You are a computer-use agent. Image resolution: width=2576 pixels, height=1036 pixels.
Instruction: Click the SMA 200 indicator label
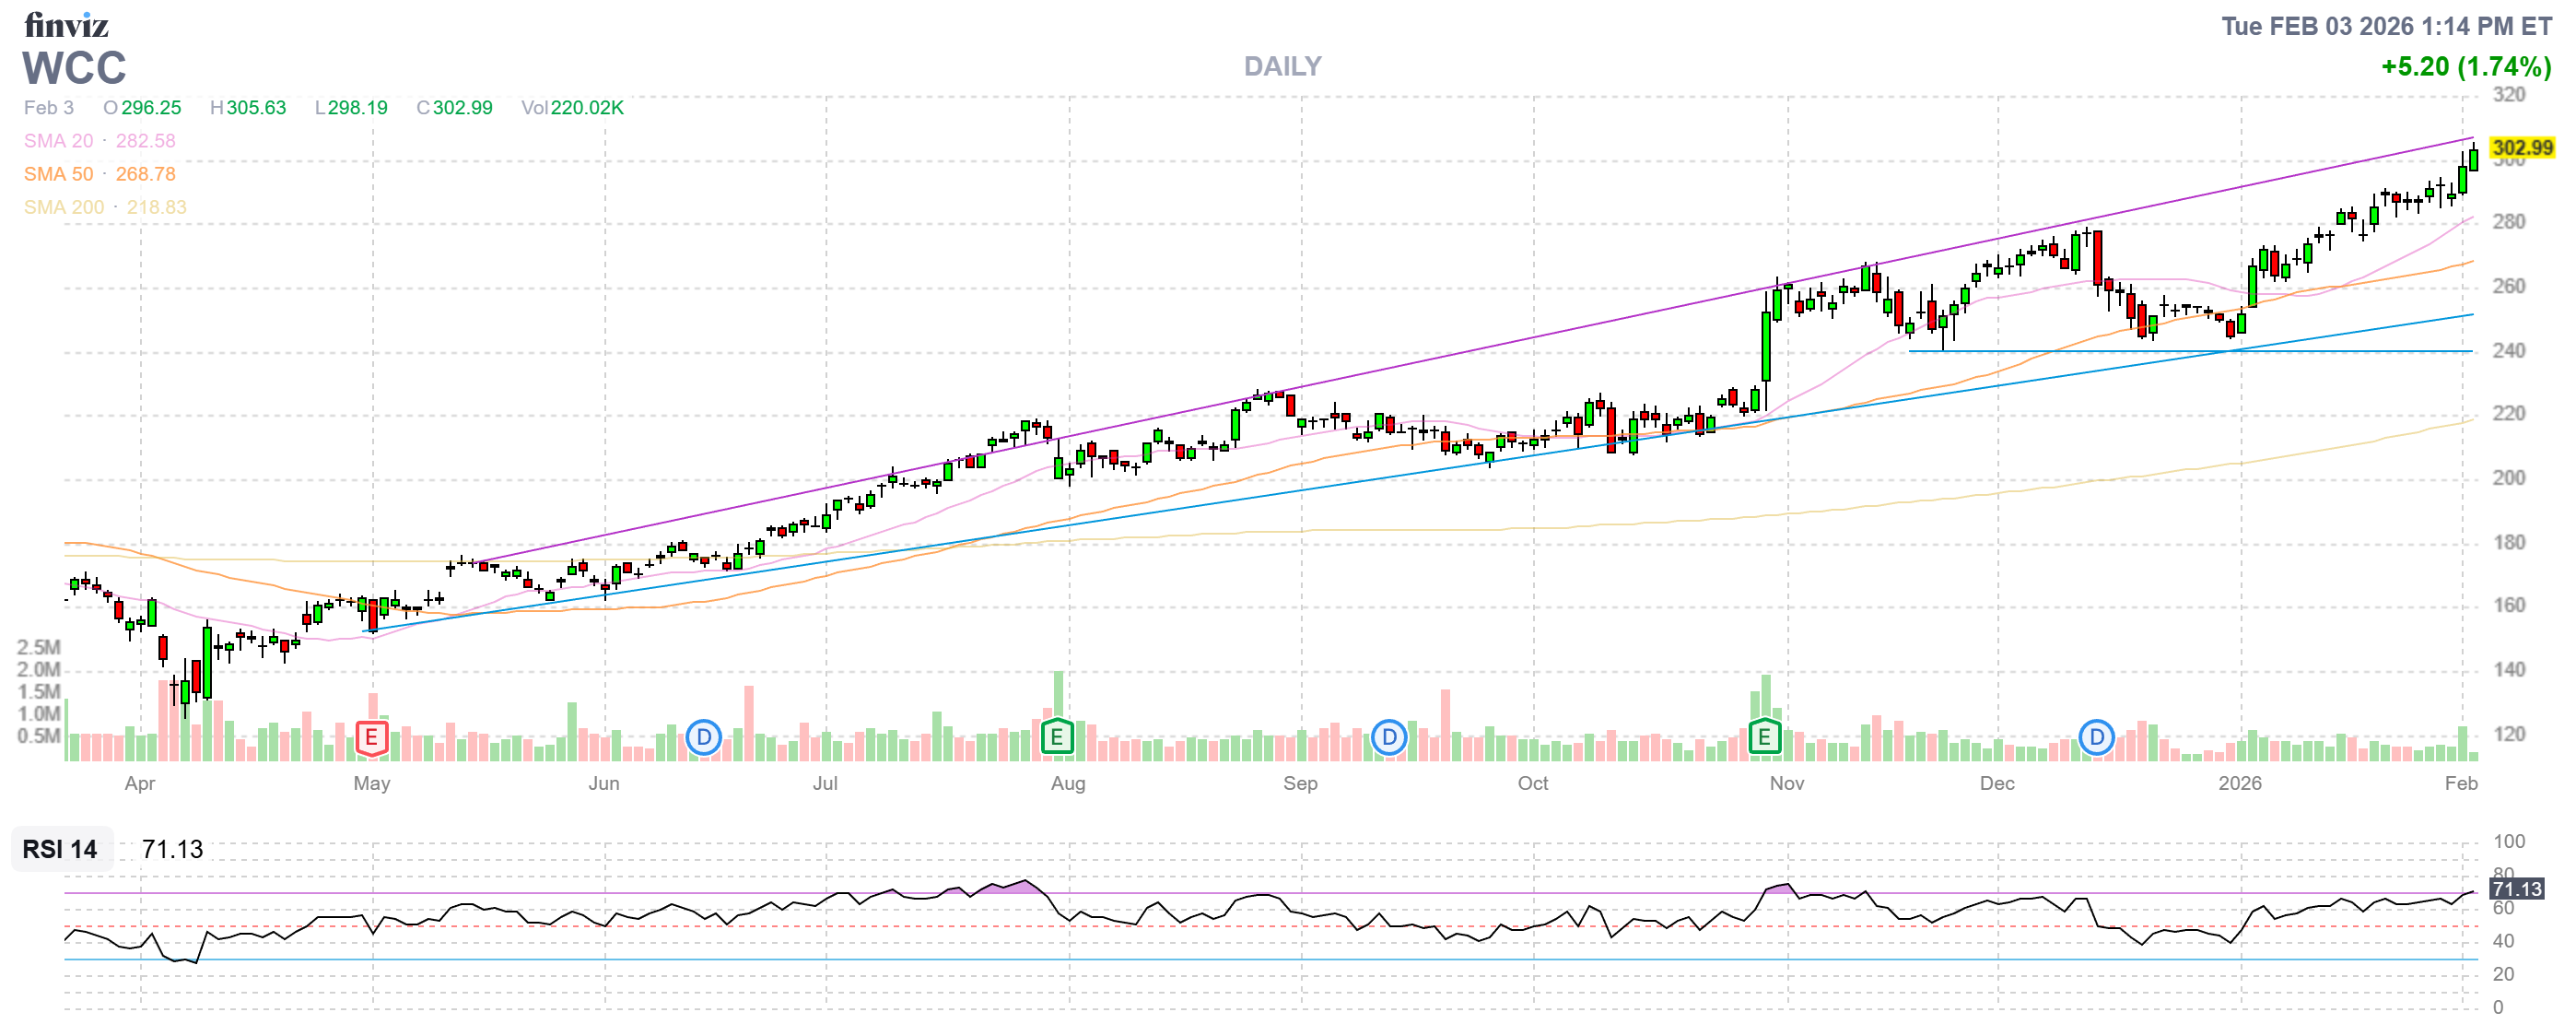point(63,207)
